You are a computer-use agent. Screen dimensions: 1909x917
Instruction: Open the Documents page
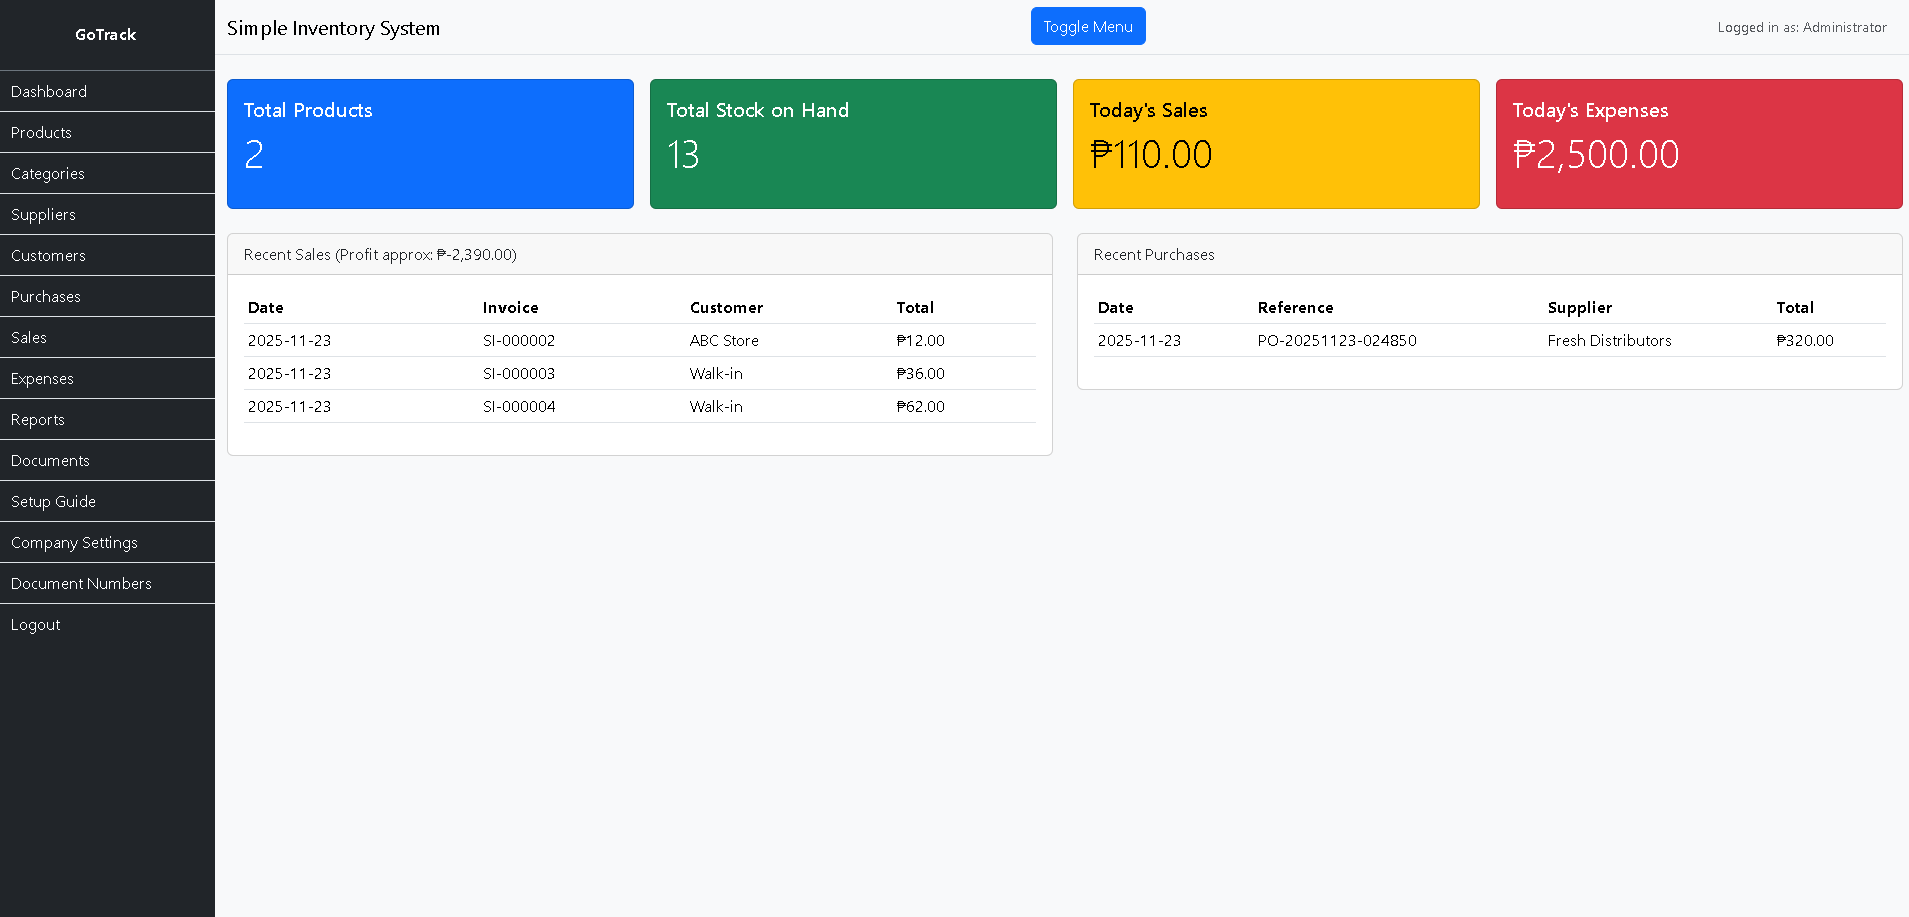[x=50, y=460]
